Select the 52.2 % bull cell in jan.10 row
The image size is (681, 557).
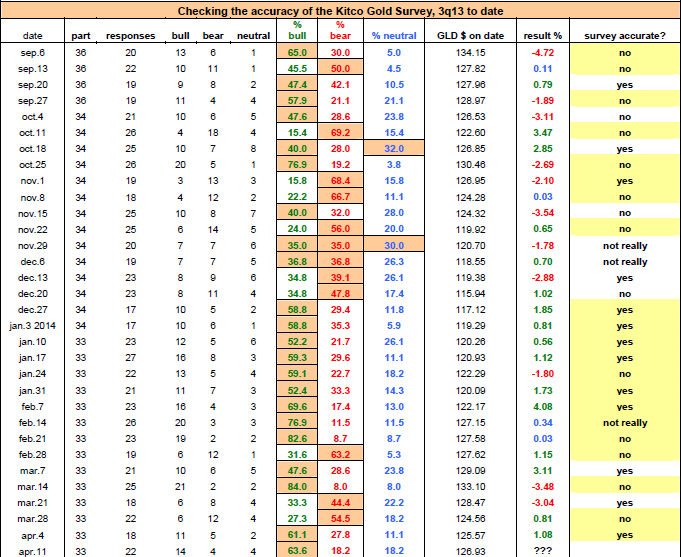(x=297, y=342)
